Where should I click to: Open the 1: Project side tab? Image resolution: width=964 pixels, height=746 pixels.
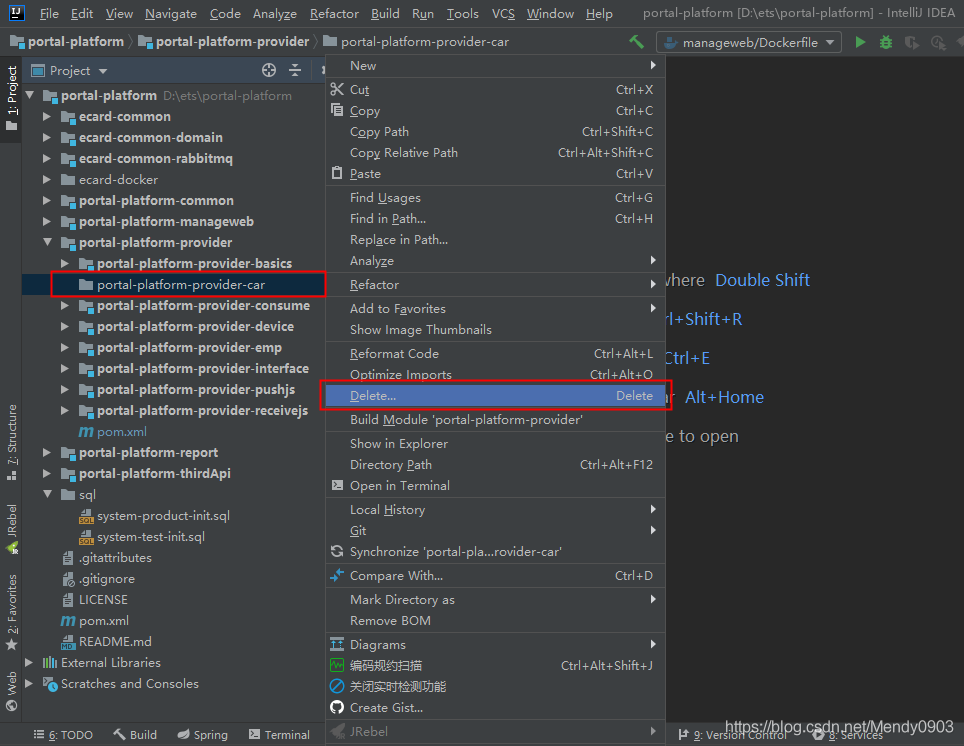[12, 98]
